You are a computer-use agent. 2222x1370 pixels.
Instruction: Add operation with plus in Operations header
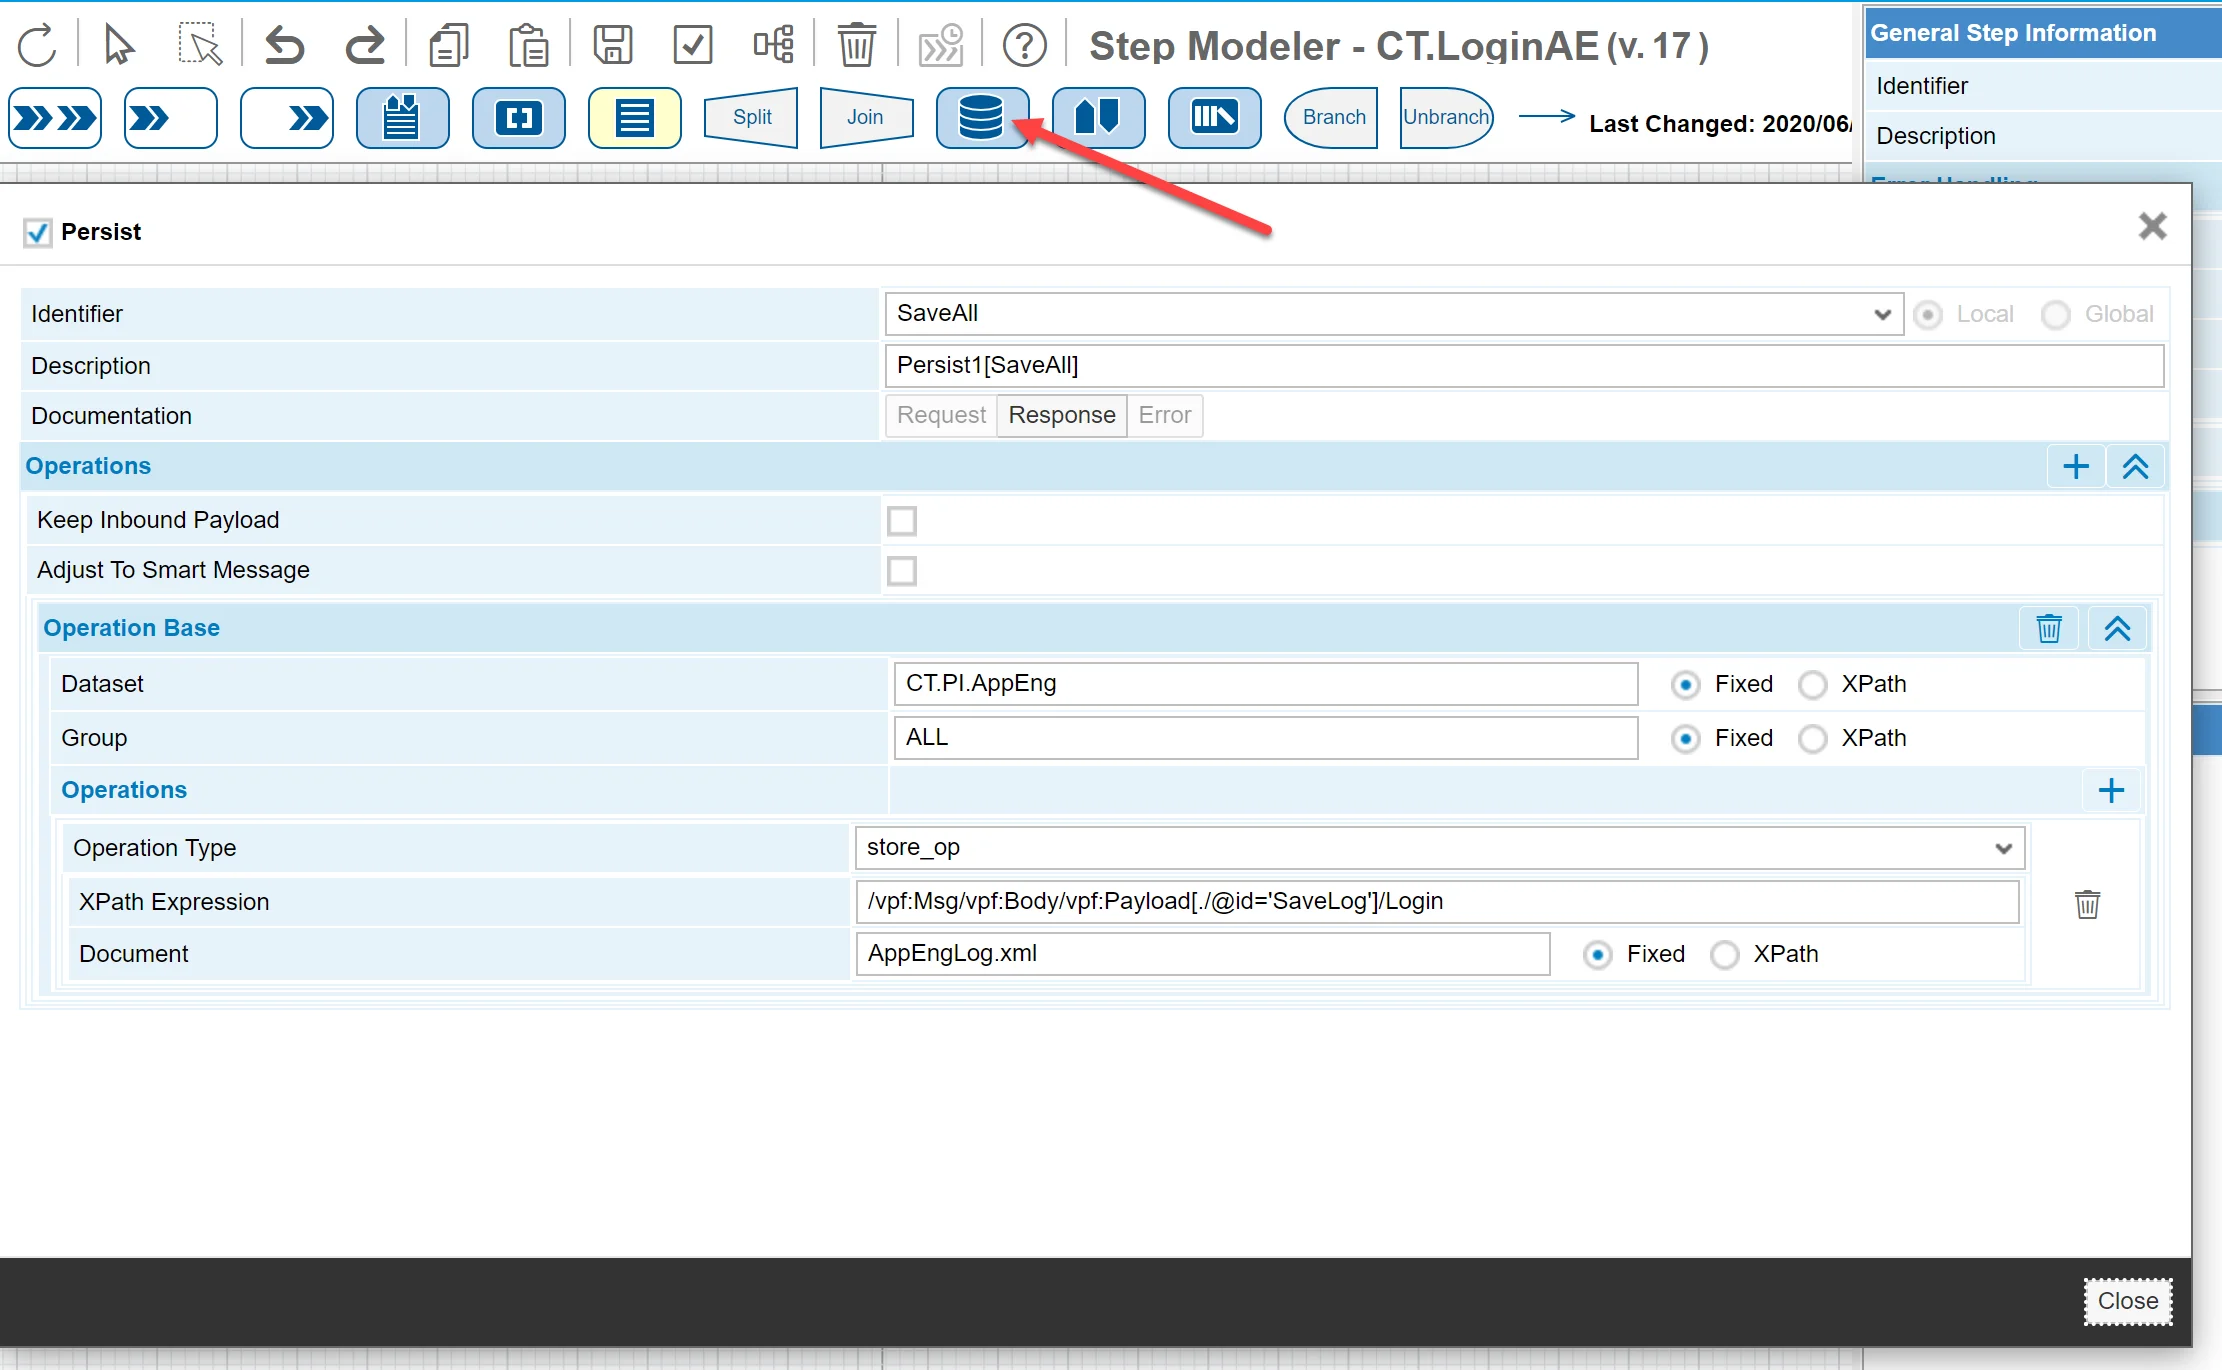point(2076,466)
